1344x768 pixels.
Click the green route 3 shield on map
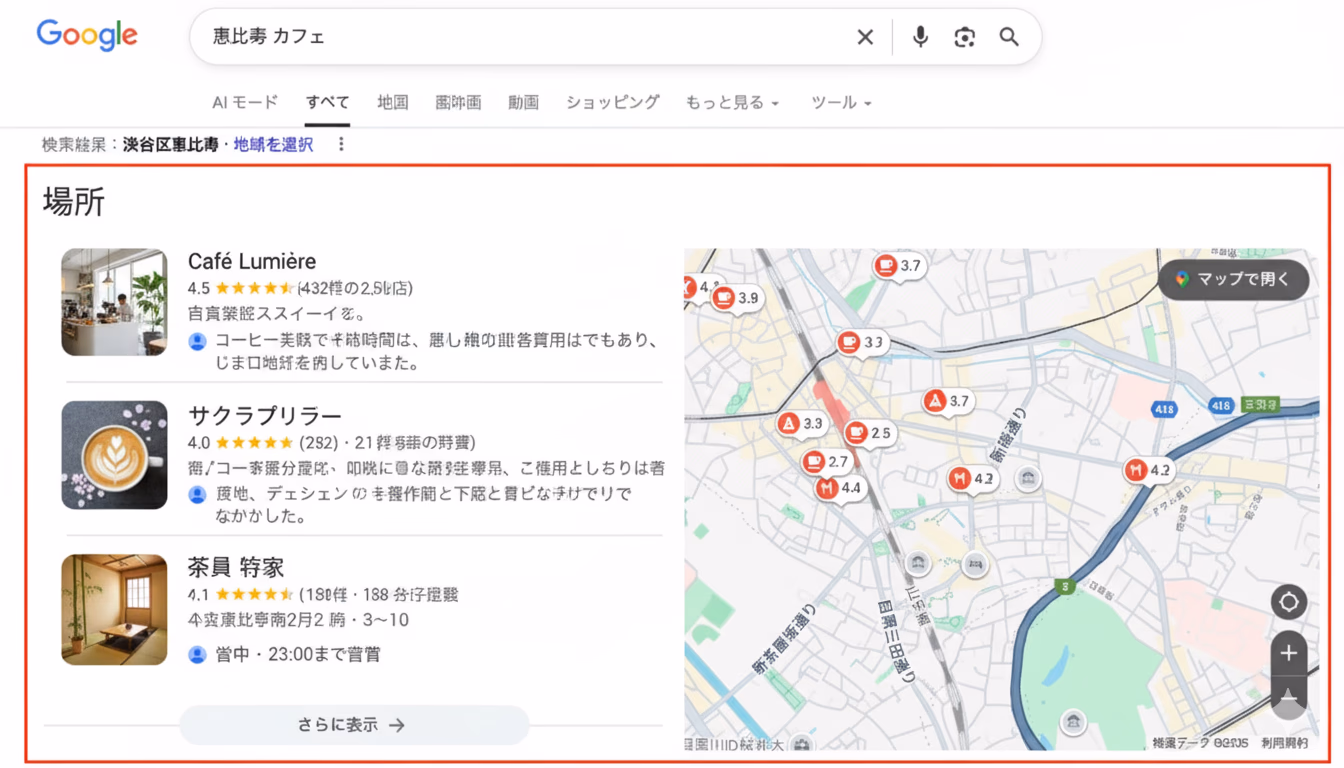click(x=1065, y=586)
